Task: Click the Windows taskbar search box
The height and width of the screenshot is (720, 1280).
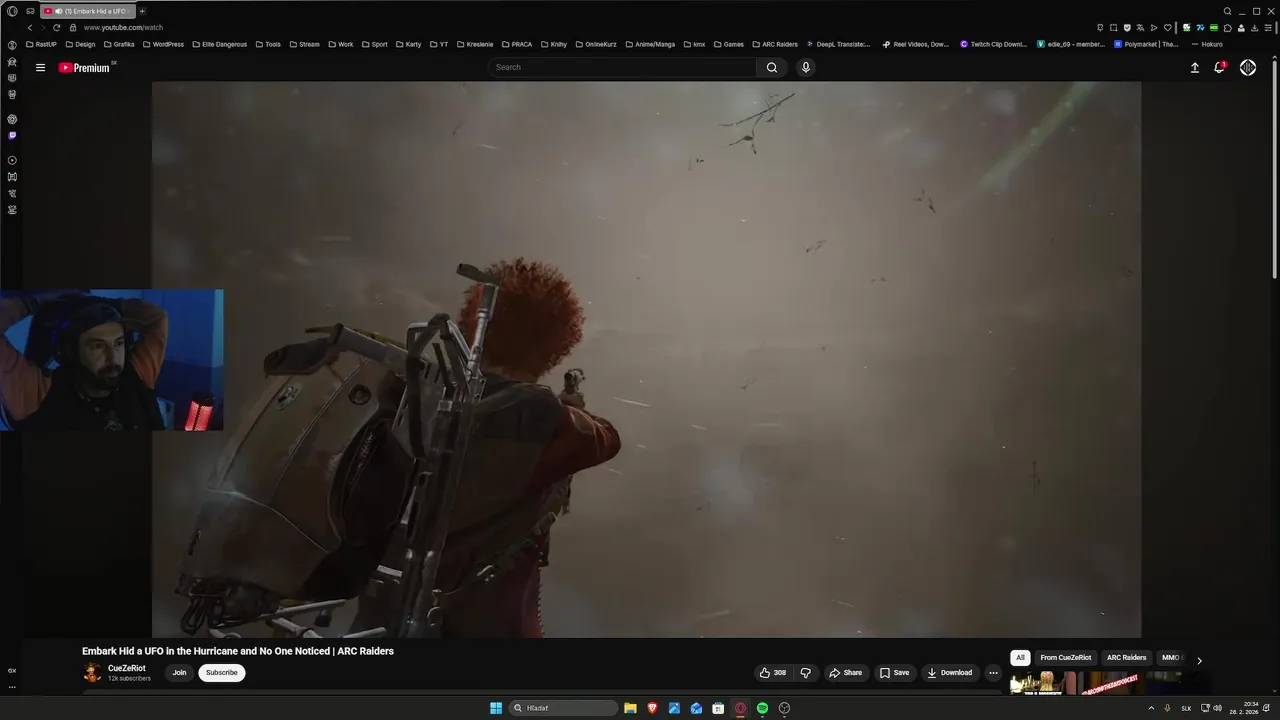Action: pyautogui.click(x=563, y=708)
